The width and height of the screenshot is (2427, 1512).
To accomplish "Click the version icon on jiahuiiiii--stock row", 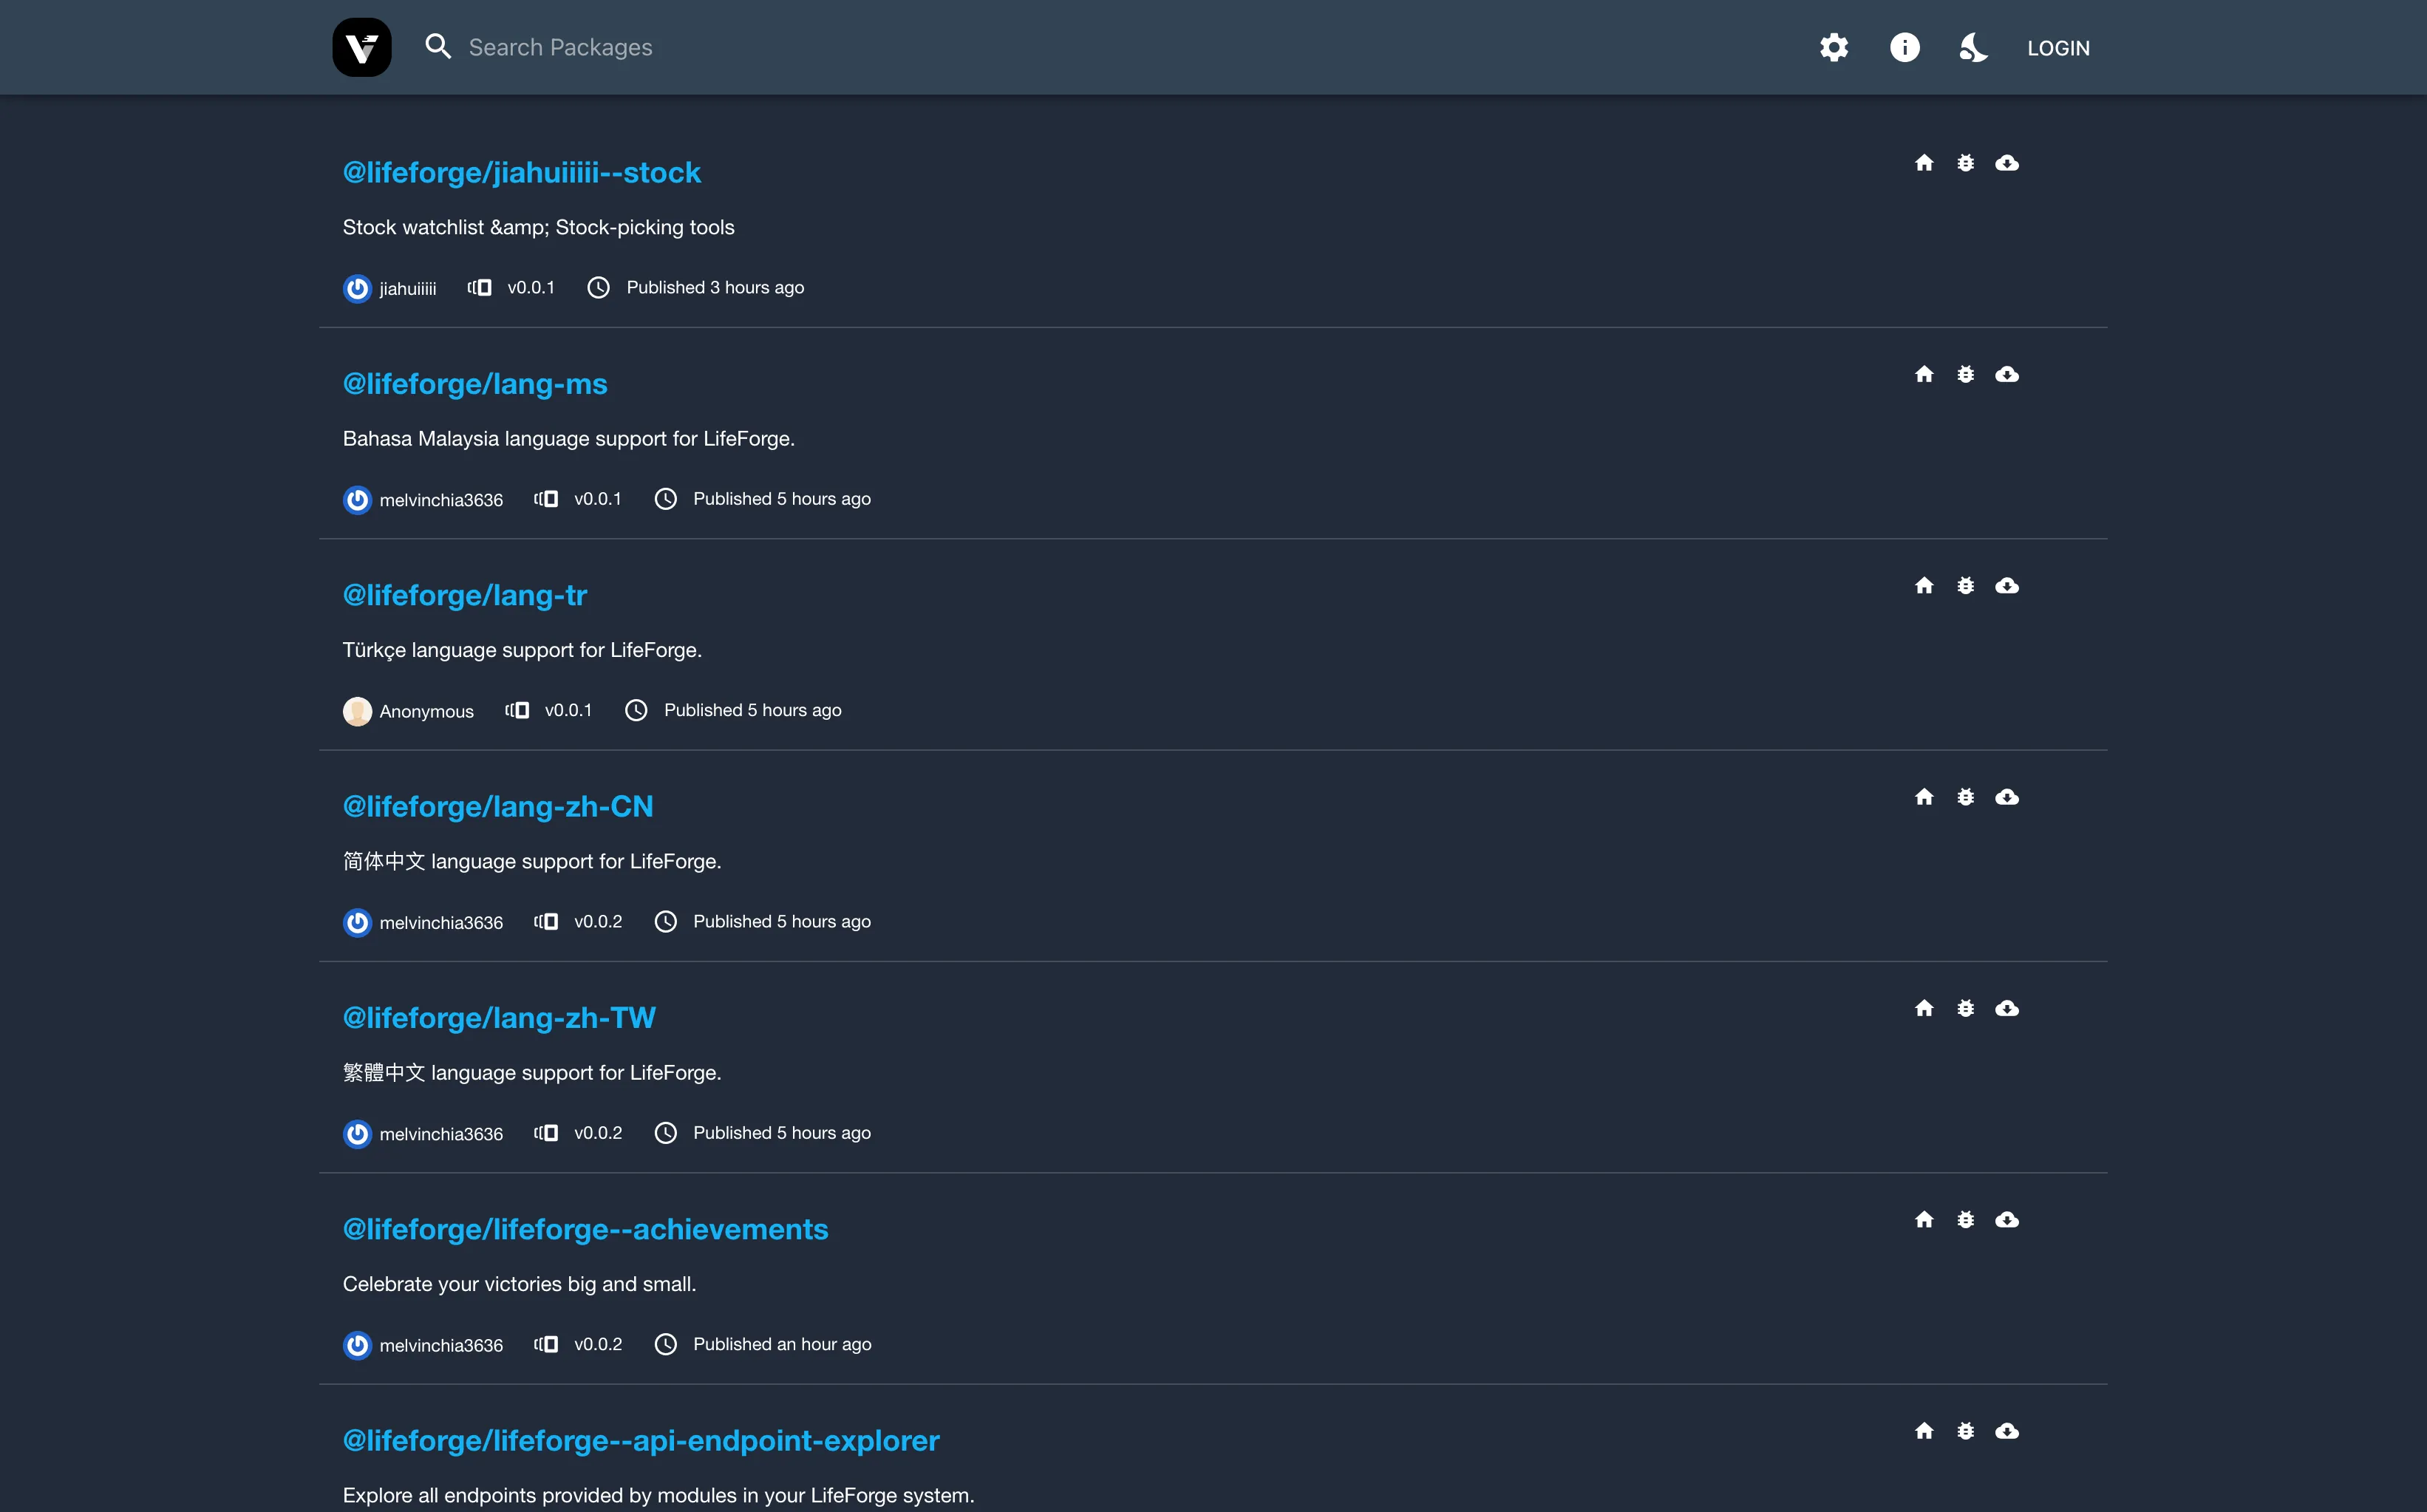I will click(x=479, y=288).
